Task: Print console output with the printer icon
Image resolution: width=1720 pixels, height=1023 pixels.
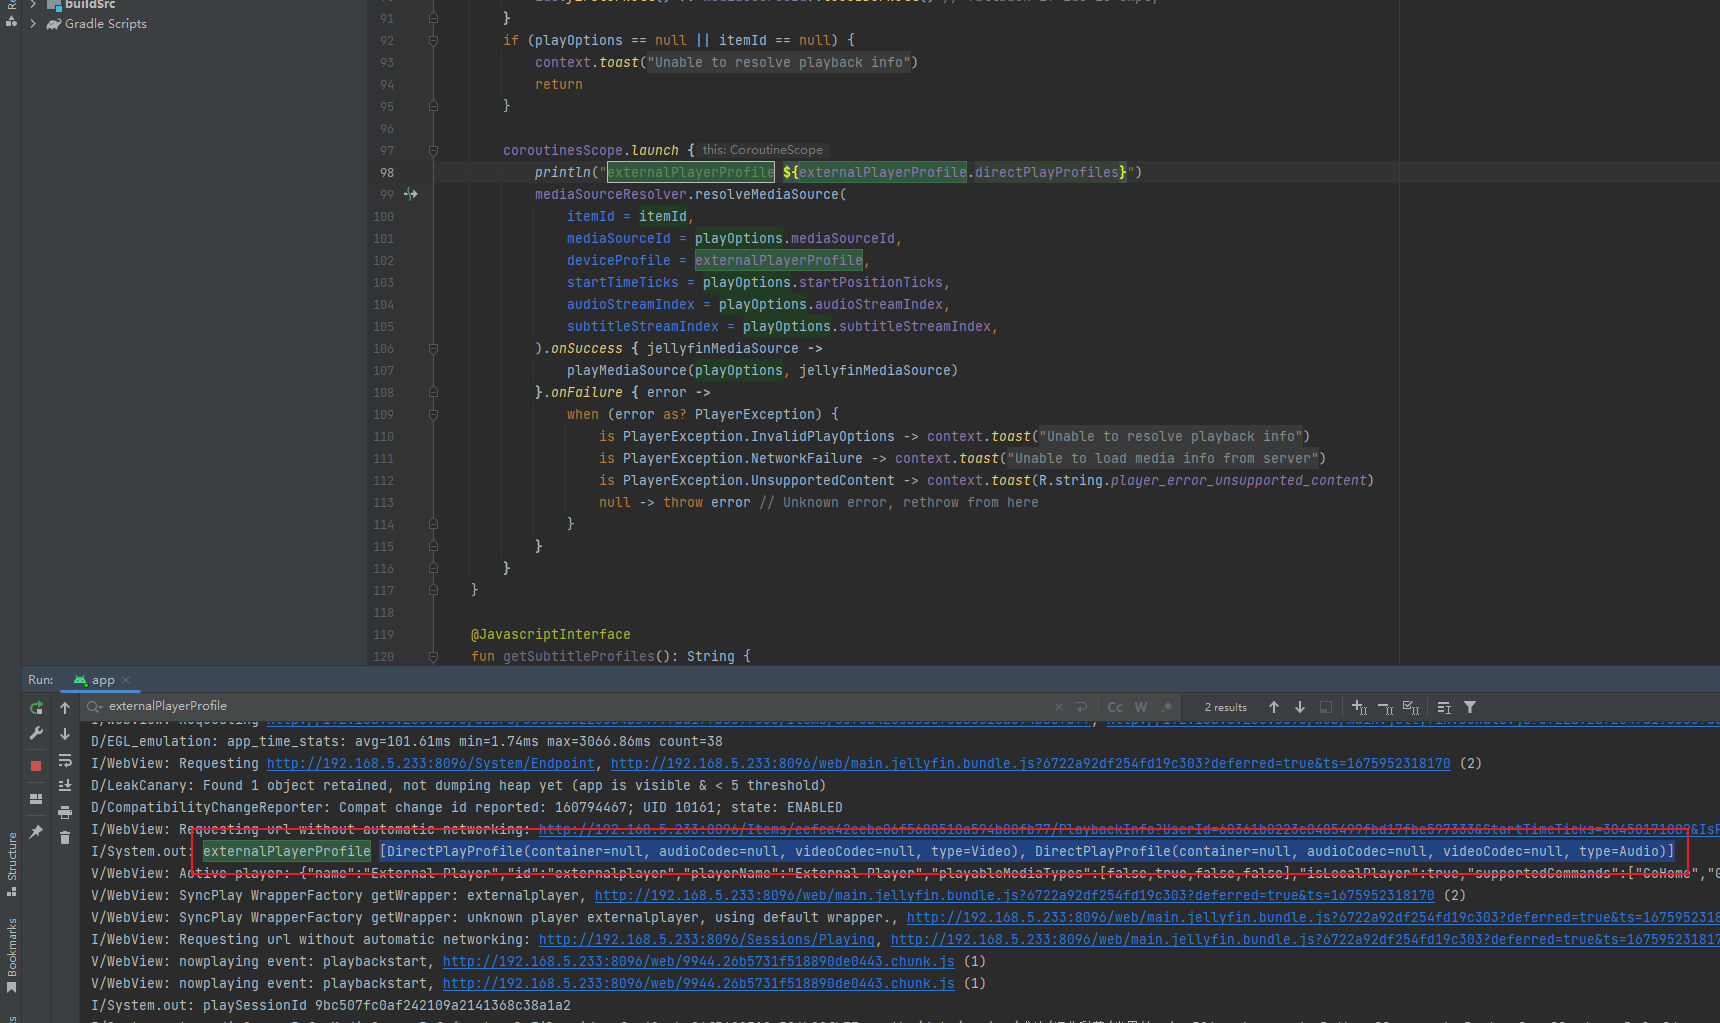Action: (65, 812)
